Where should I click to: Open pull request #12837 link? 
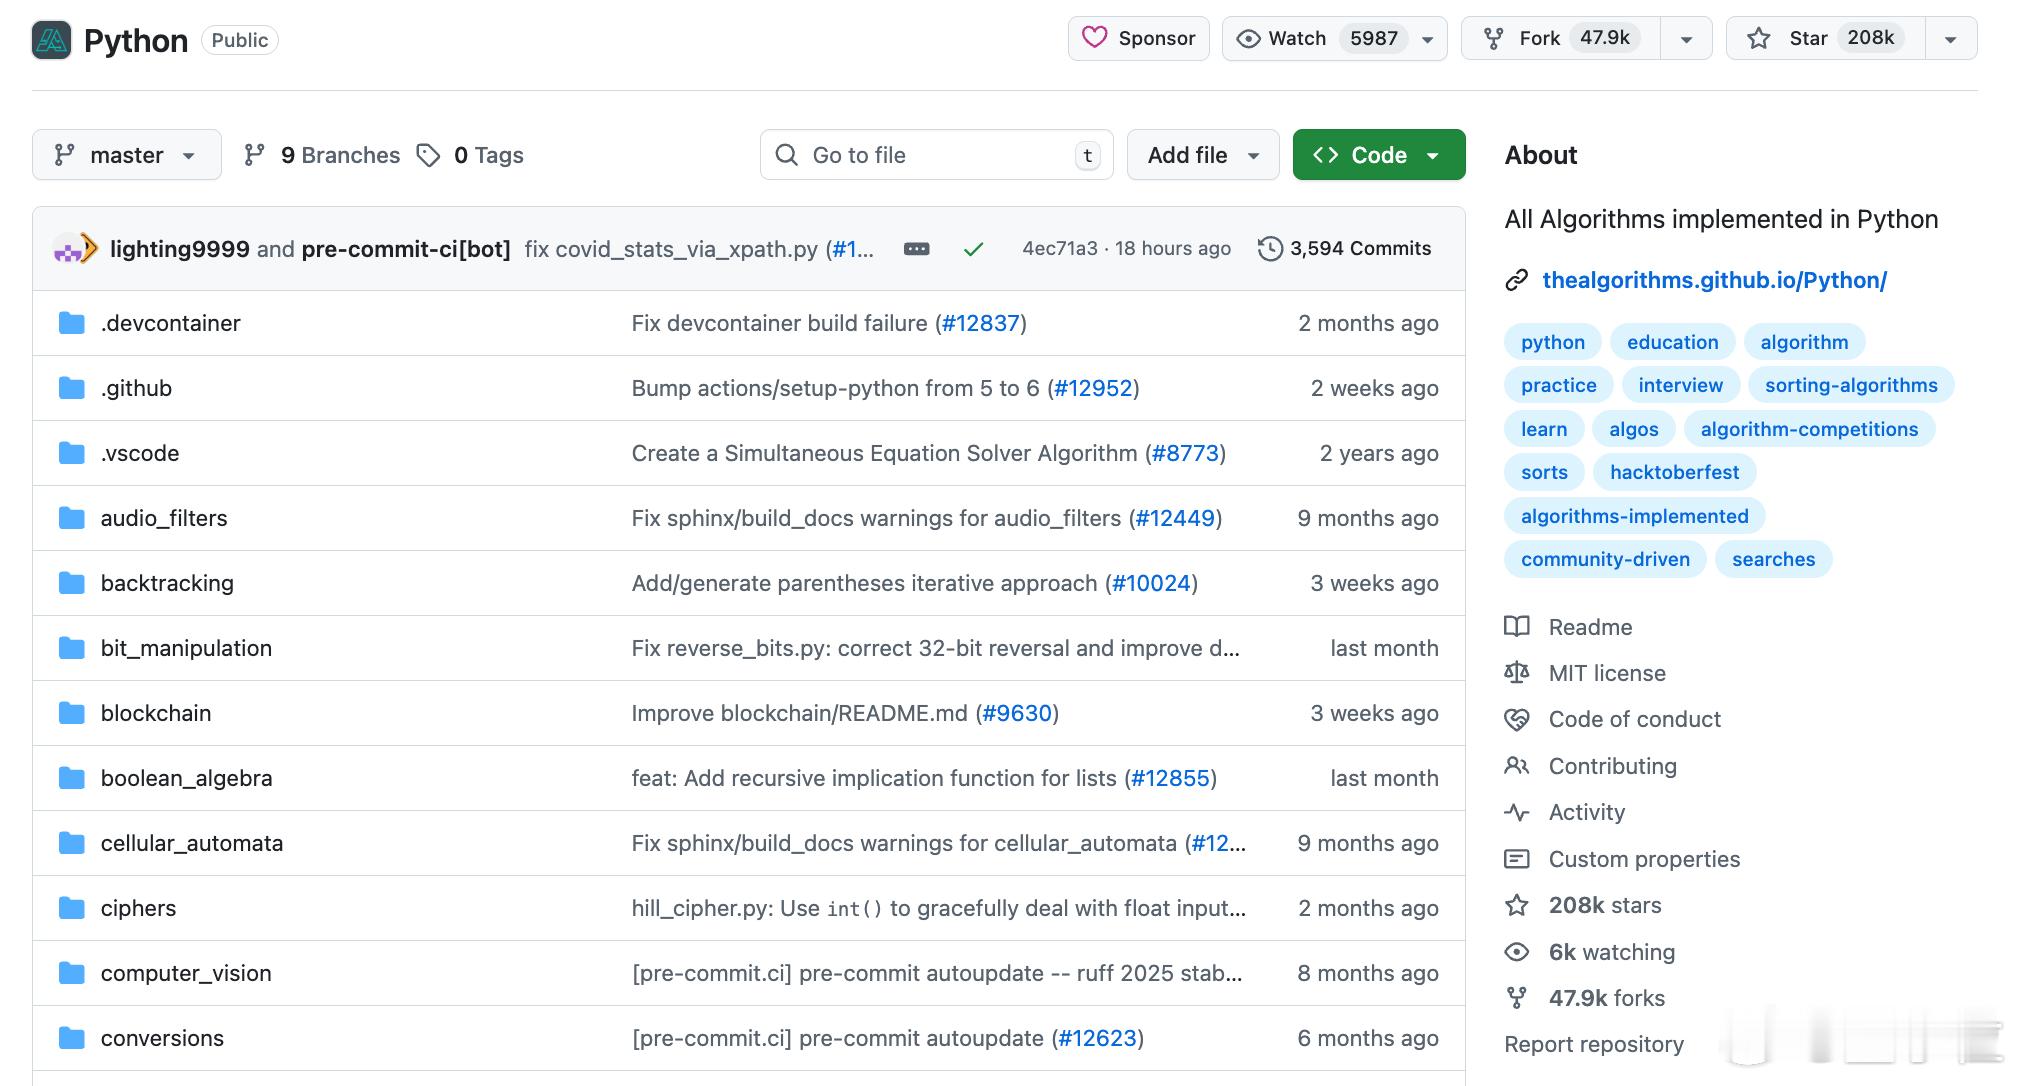click(981, 323)
